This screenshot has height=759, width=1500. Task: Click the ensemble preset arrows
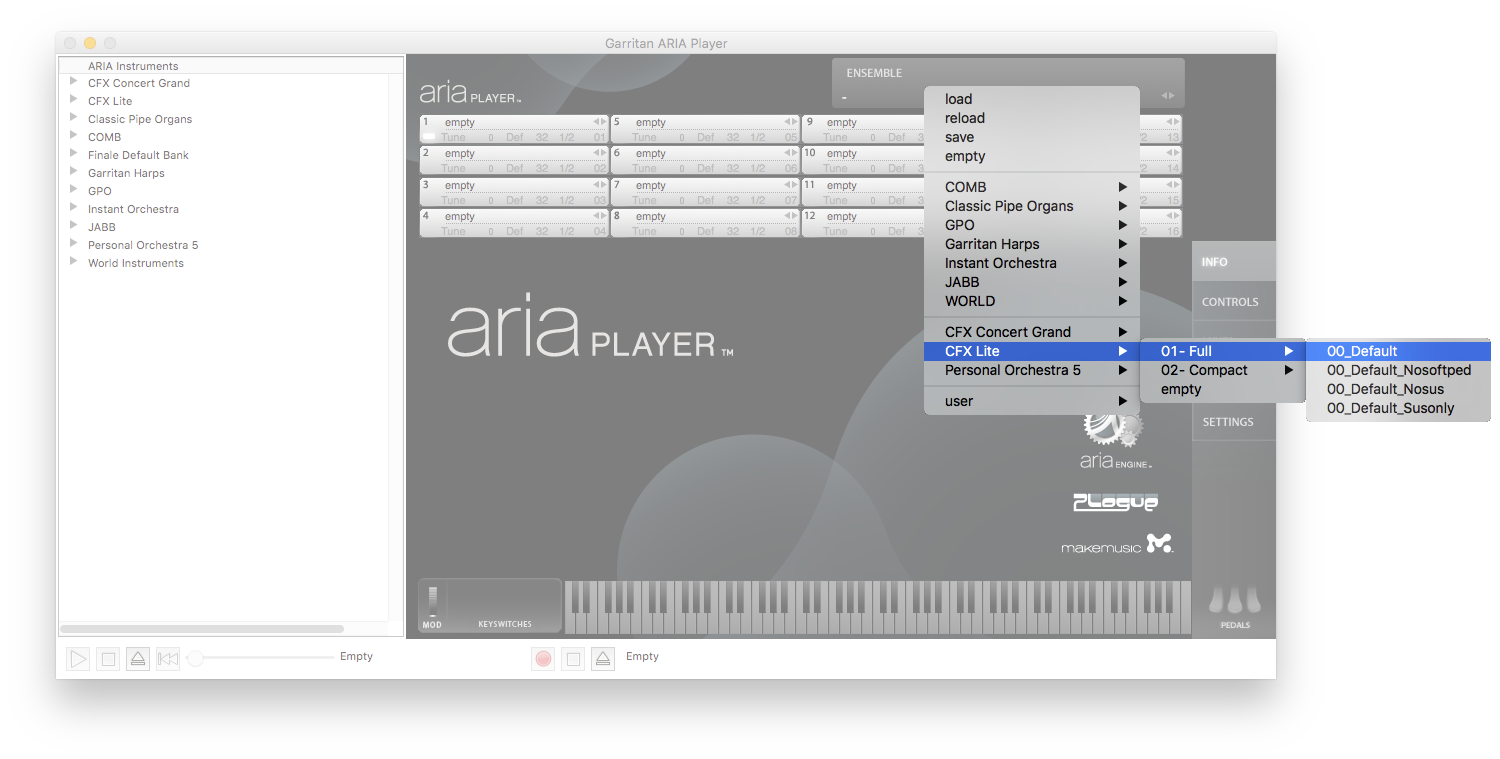point(1167,96)
